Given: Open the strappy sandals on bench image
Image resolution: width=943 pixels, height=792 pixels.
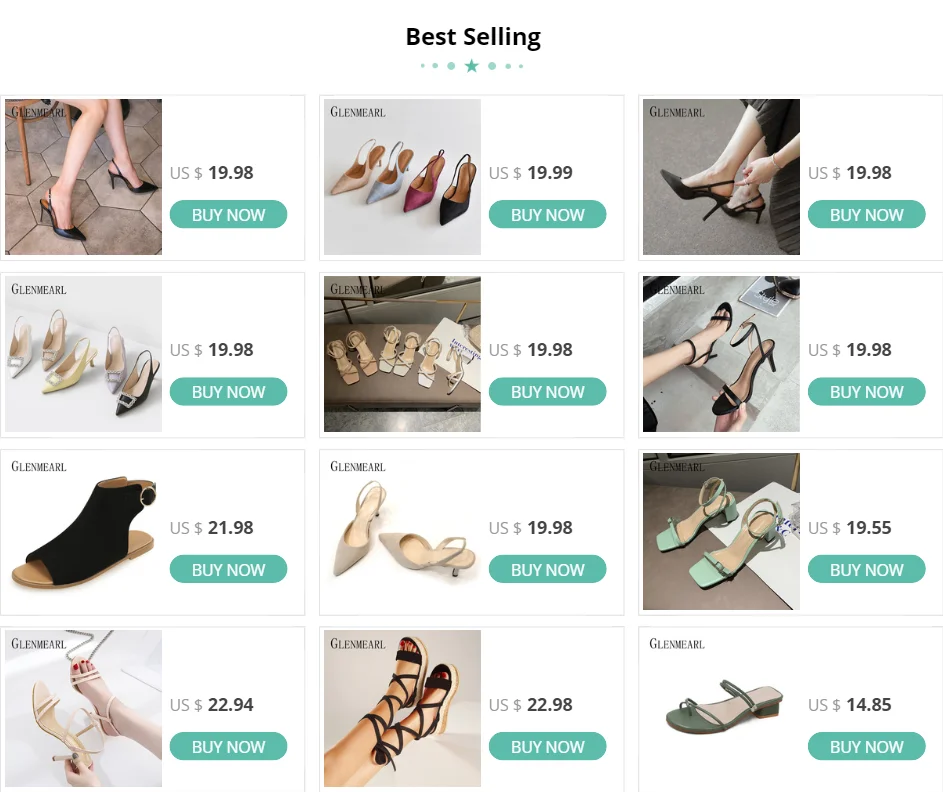Looking at the screenshot, I should [x=402, y=354].
